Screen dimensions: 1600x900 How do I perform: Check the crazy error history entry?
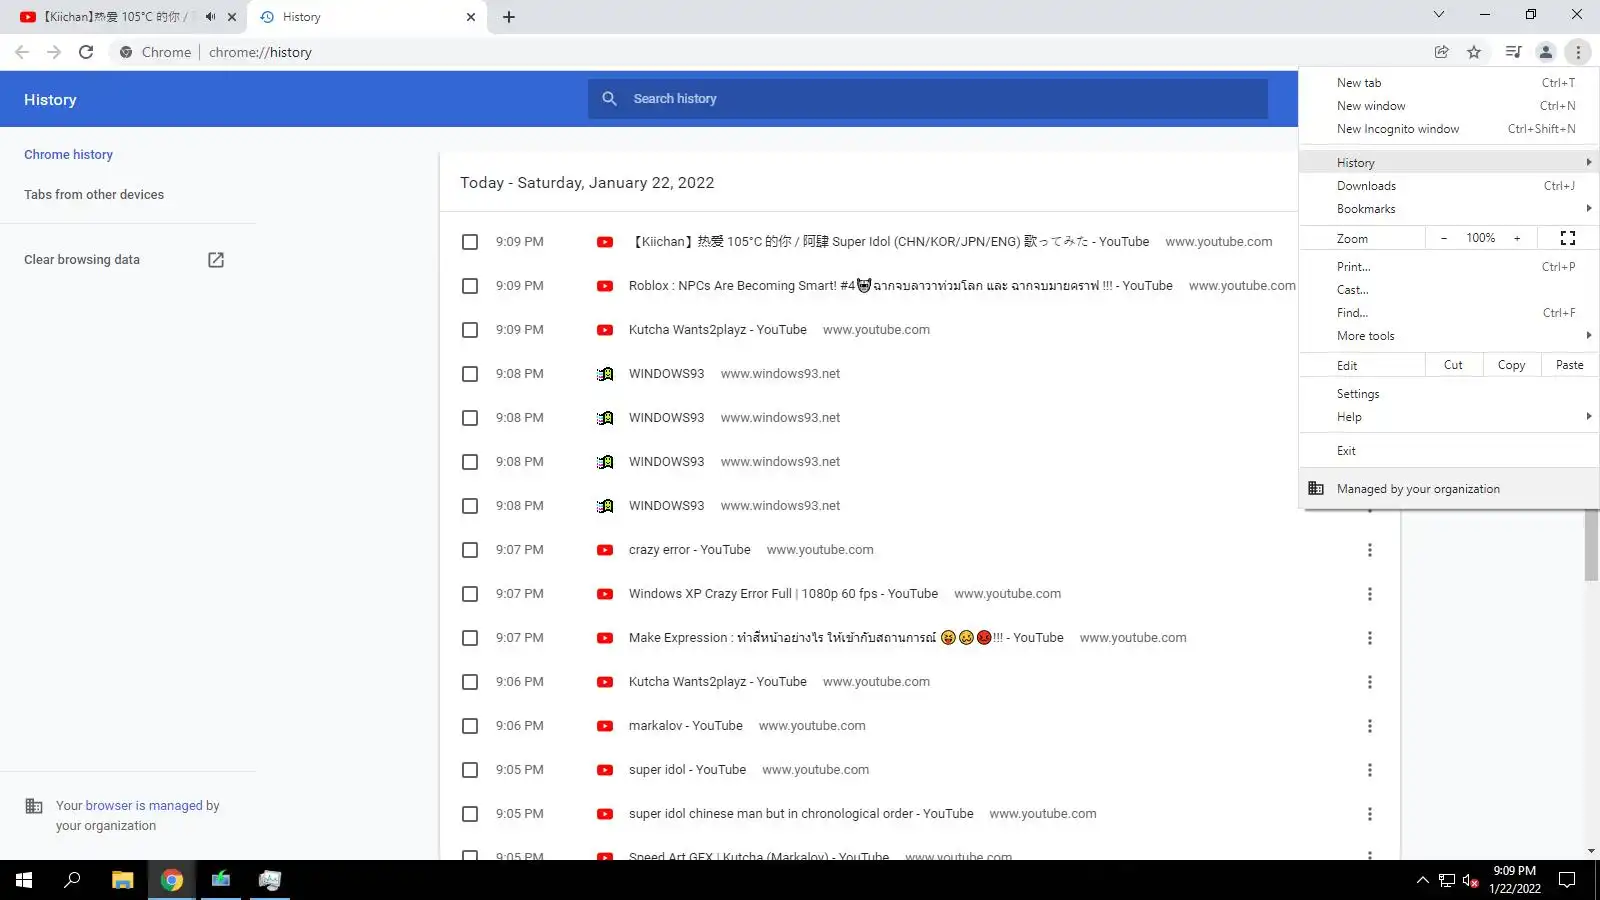[x=470, y=550]
